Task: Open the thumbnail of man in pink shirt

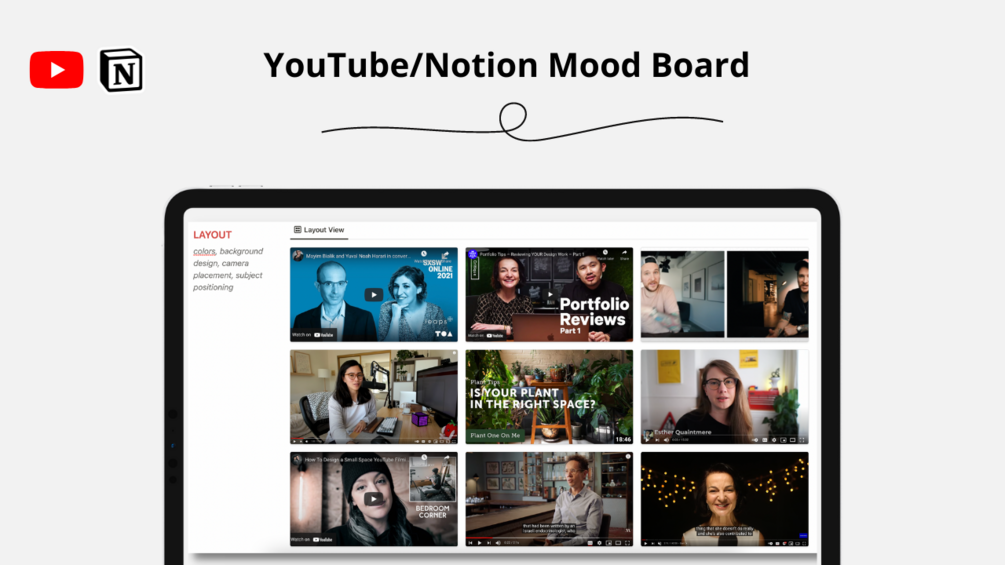Action: tap(683, 294)
